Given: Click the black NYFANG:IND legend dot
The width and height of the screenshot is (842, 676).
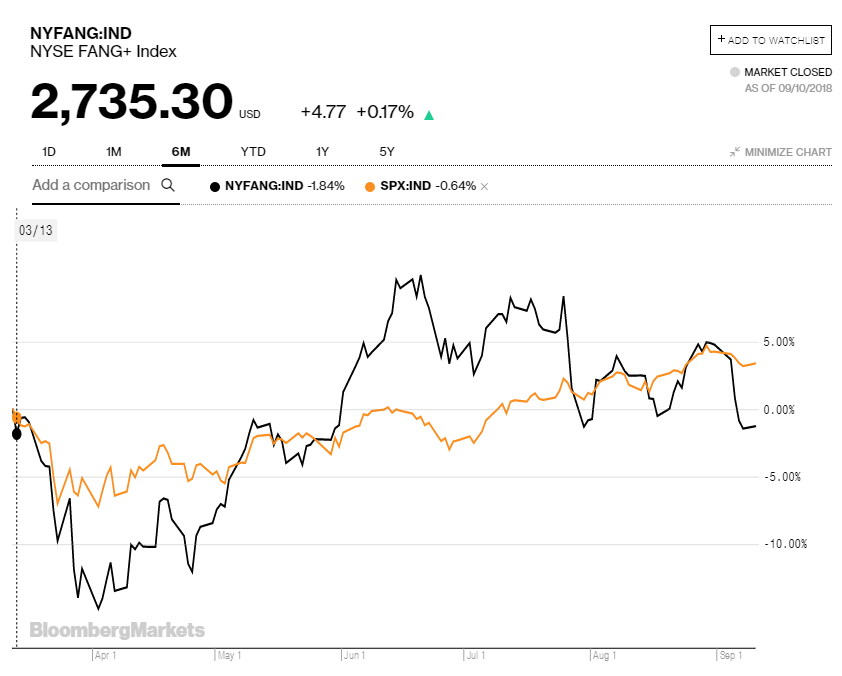Looking at the screenshot, I should [214, 186].
